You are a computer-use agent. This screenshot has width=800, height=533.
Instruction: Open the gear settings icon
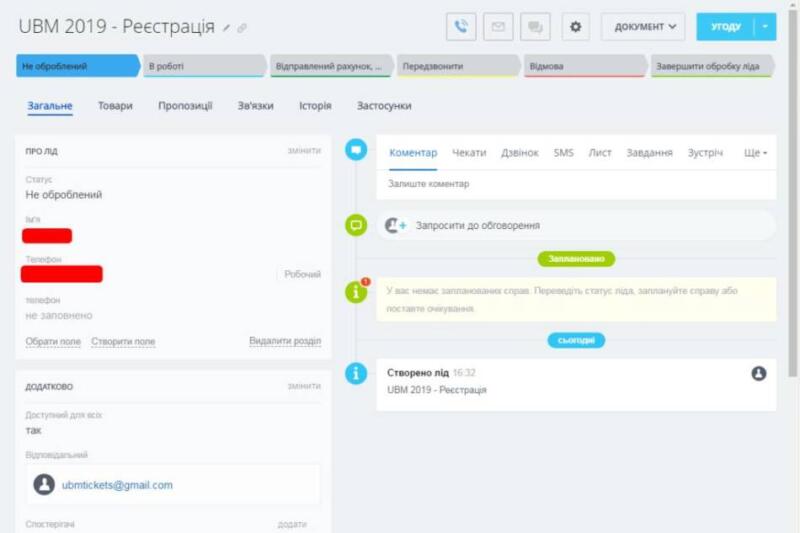[x=575, y=27]
